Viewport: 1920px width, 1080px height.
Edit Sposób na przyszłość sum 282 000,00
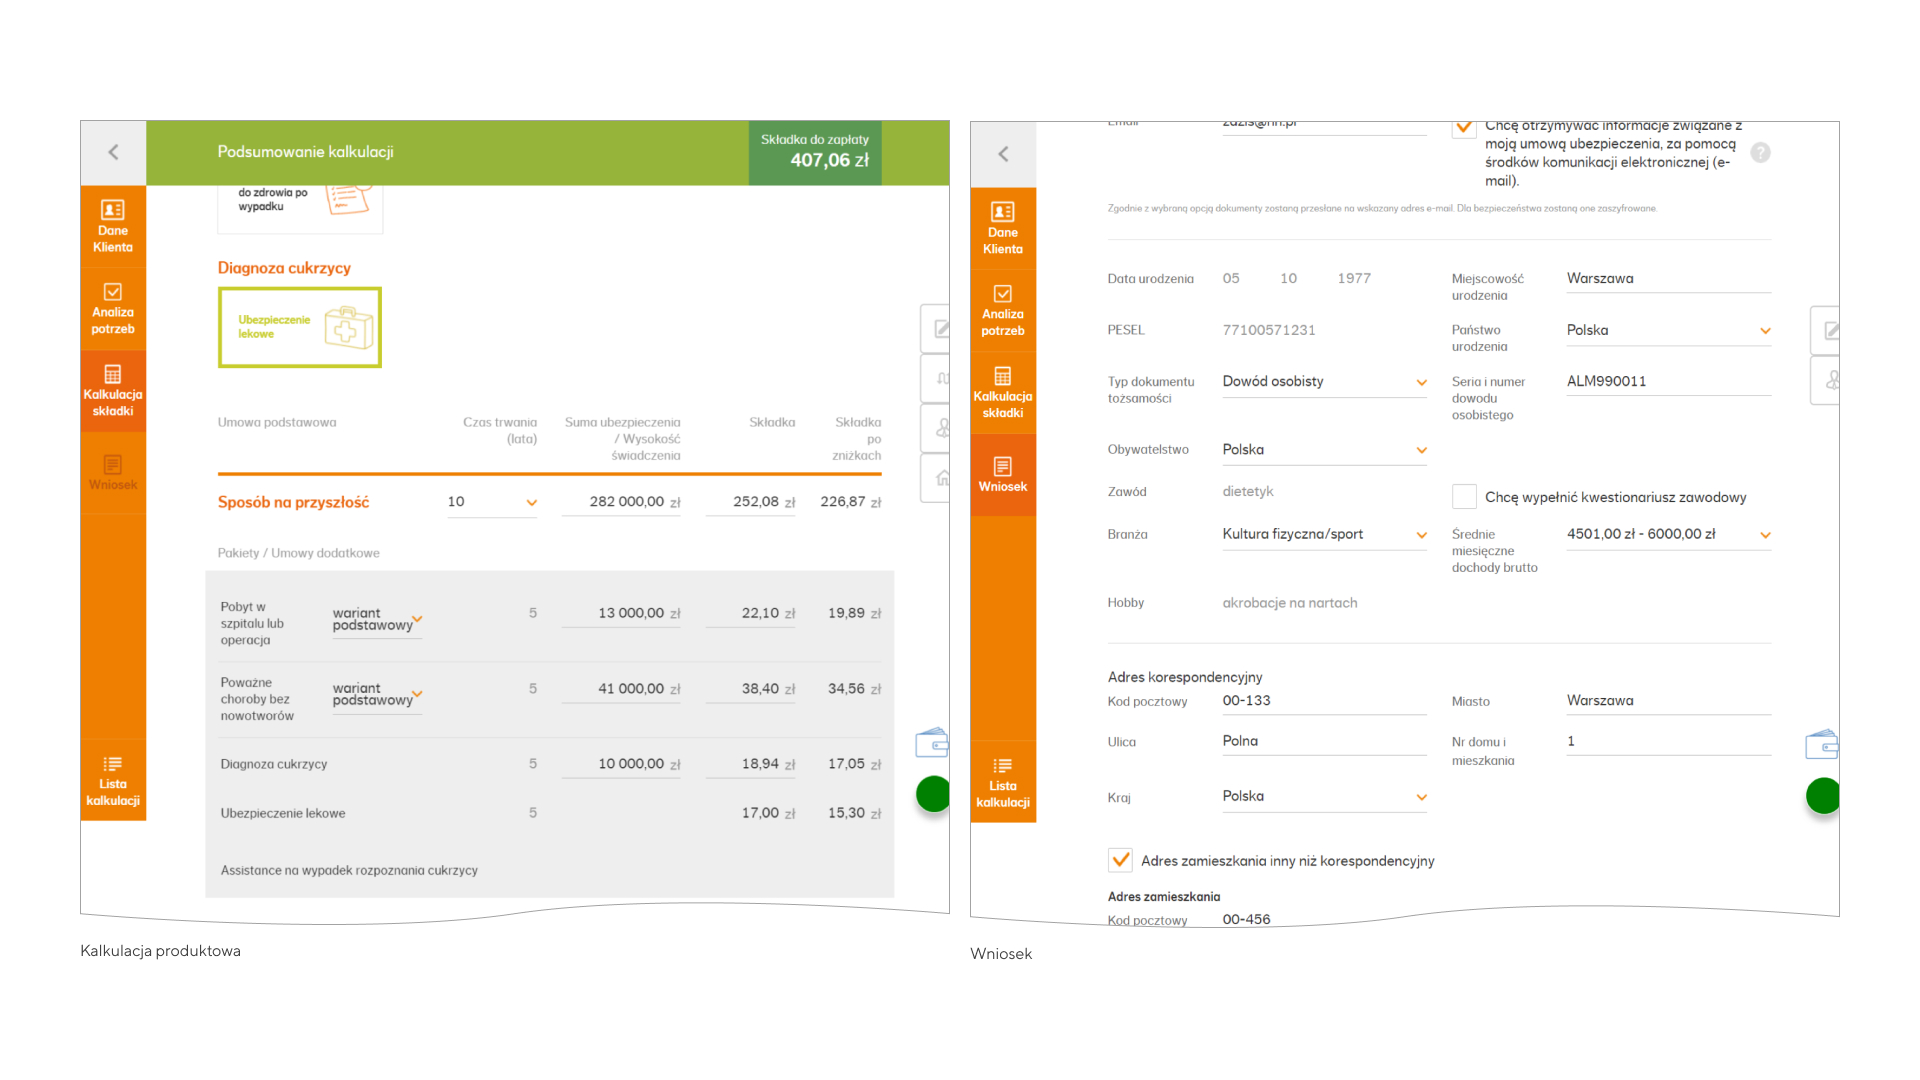tap(621, 502)
